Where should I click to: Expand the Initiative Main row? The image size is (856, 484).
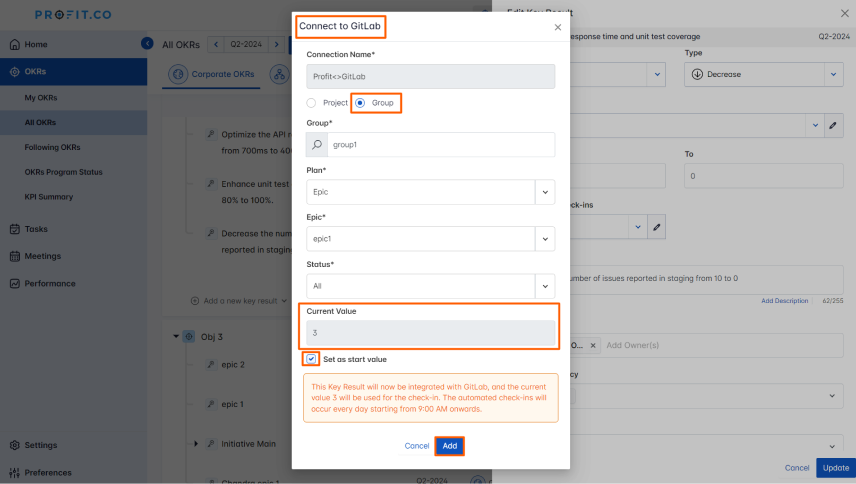(x=195, y=444)
